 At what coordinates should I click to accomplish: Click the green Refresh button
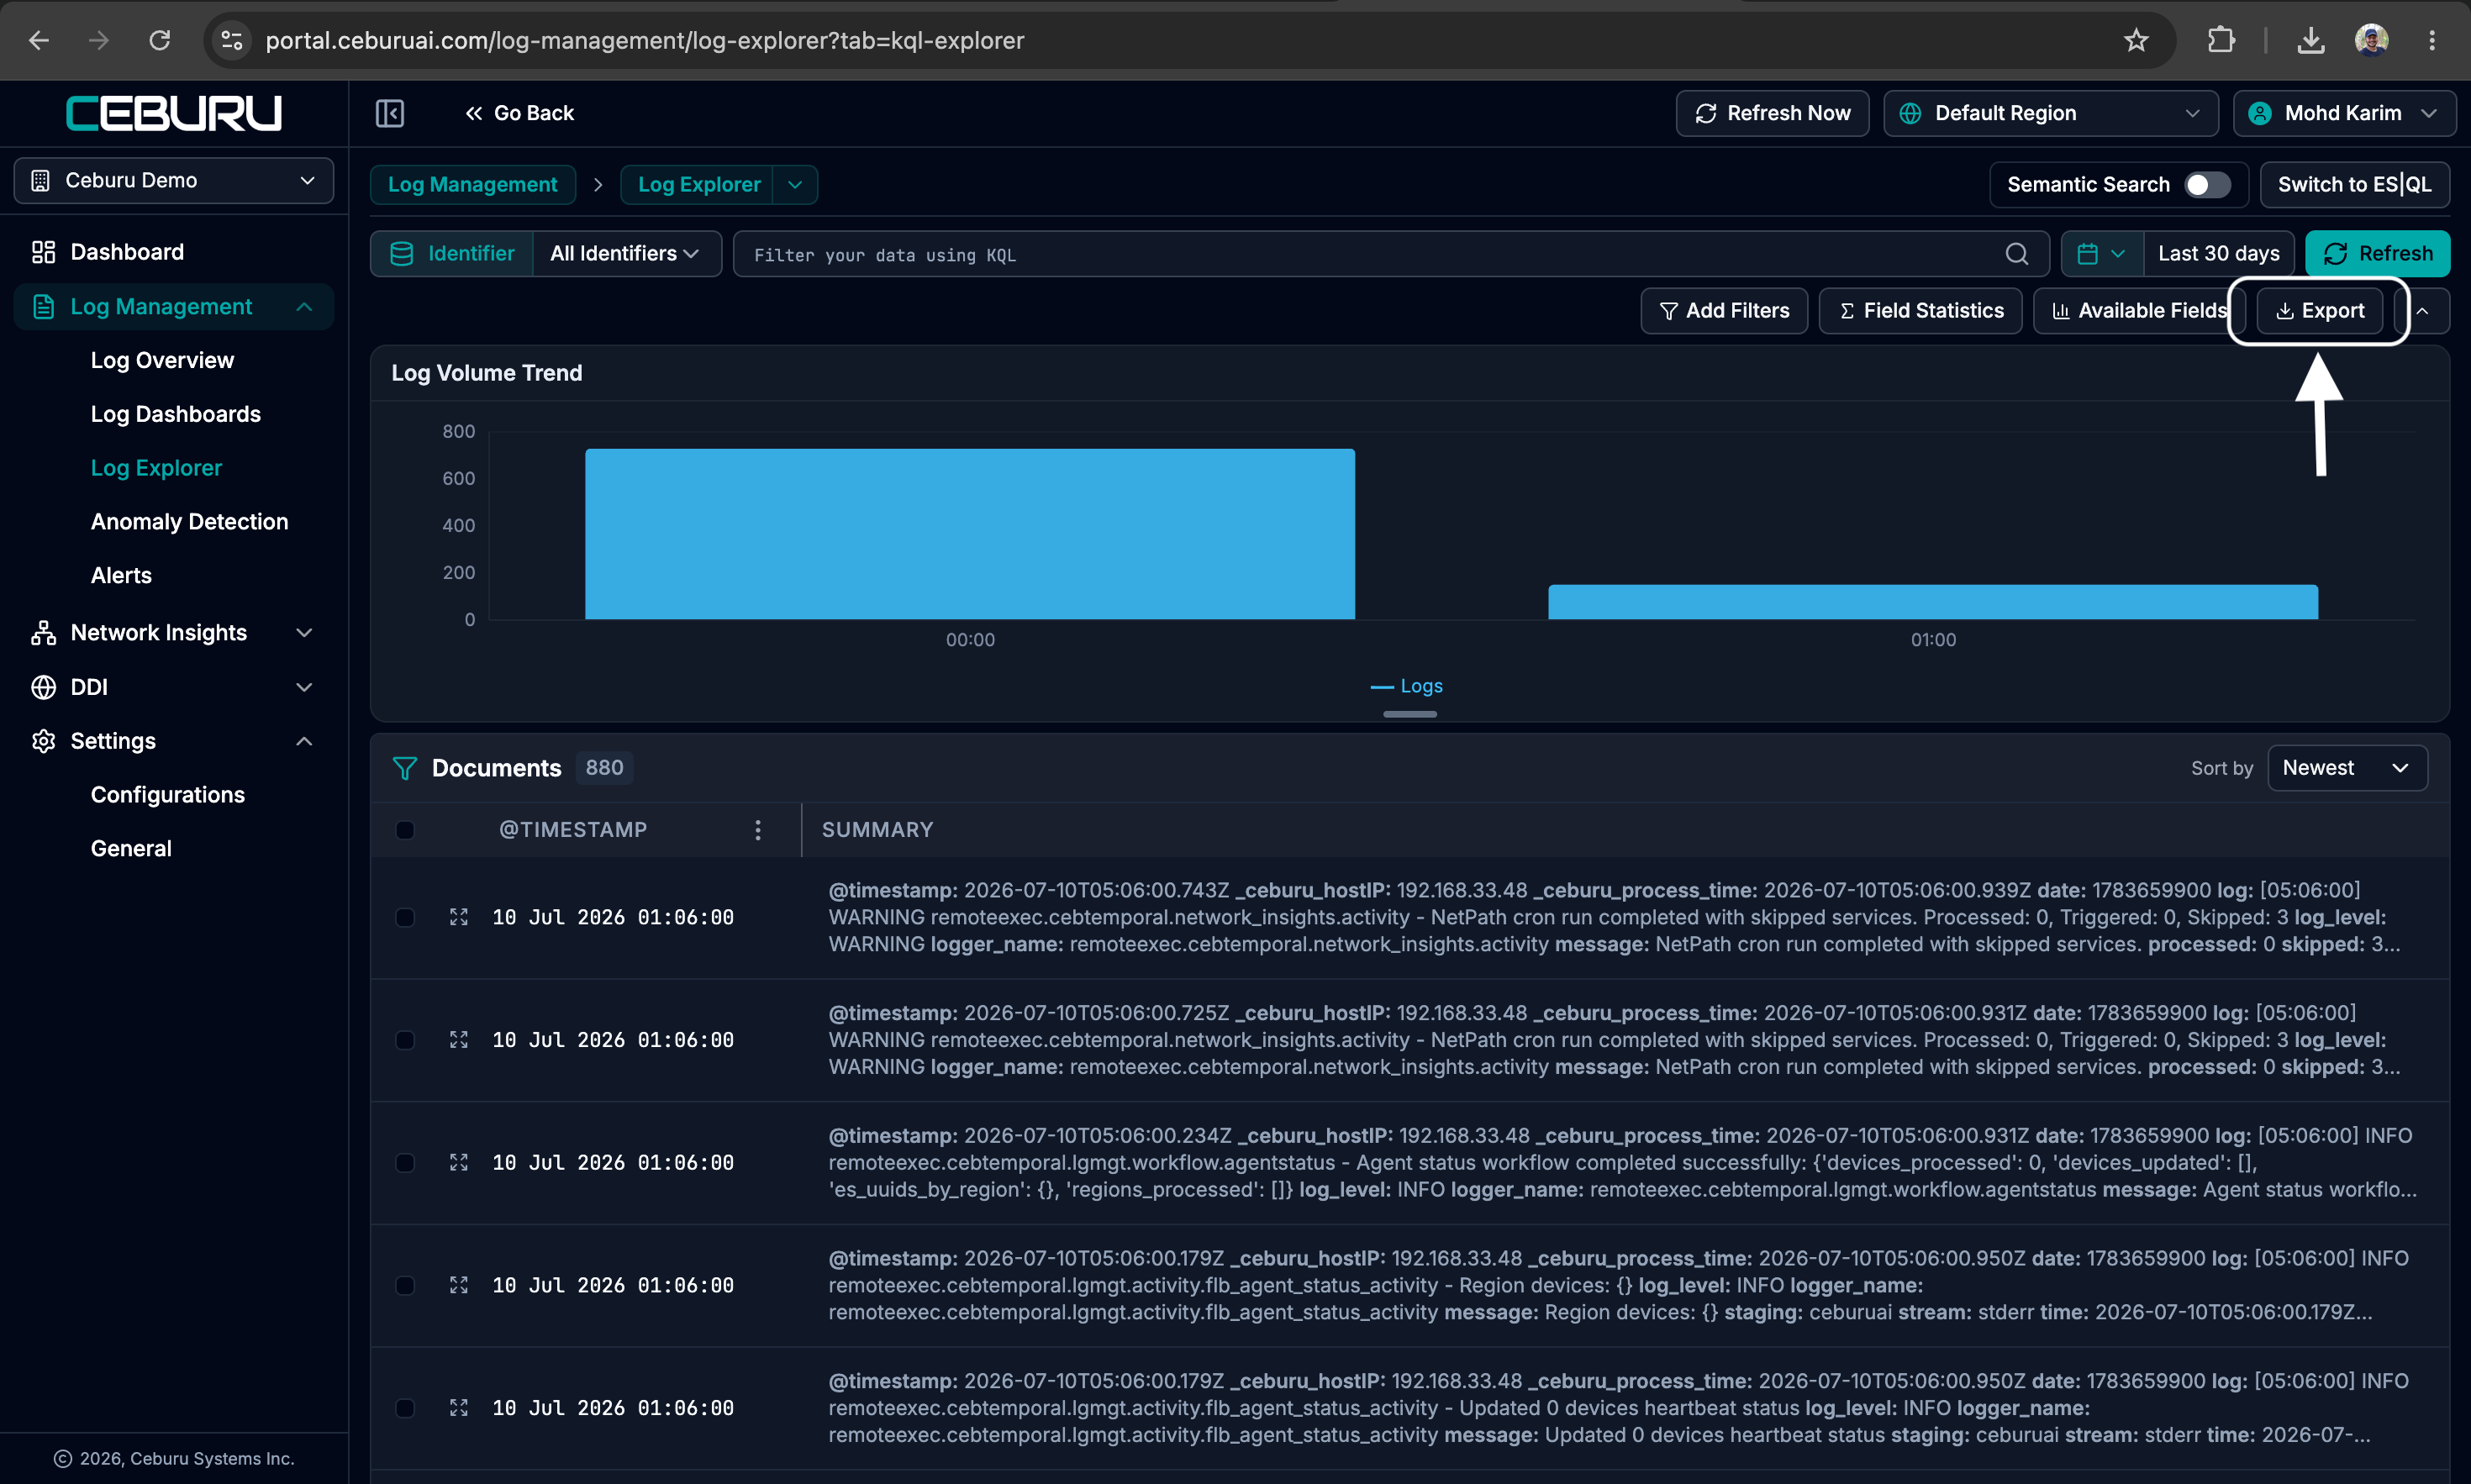click(x=2377, y=254)
